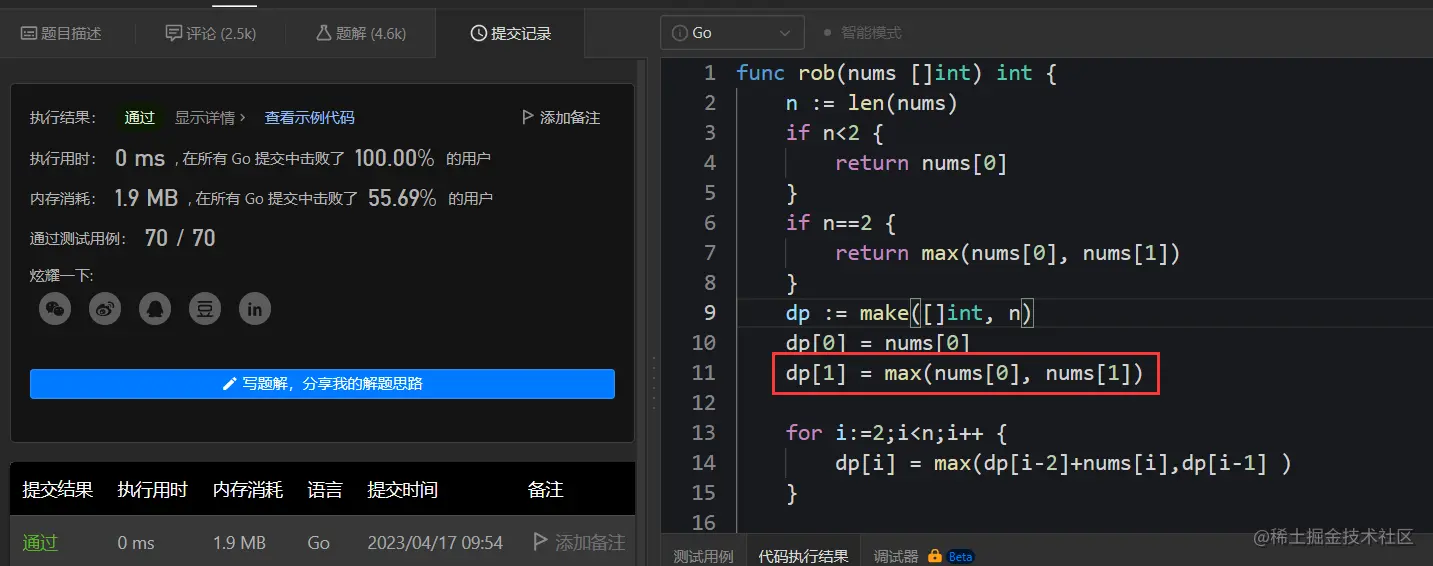Switch to 题解 (4.6k) tab
This screenshot has height=566, width=1433.
coord(361,33)
